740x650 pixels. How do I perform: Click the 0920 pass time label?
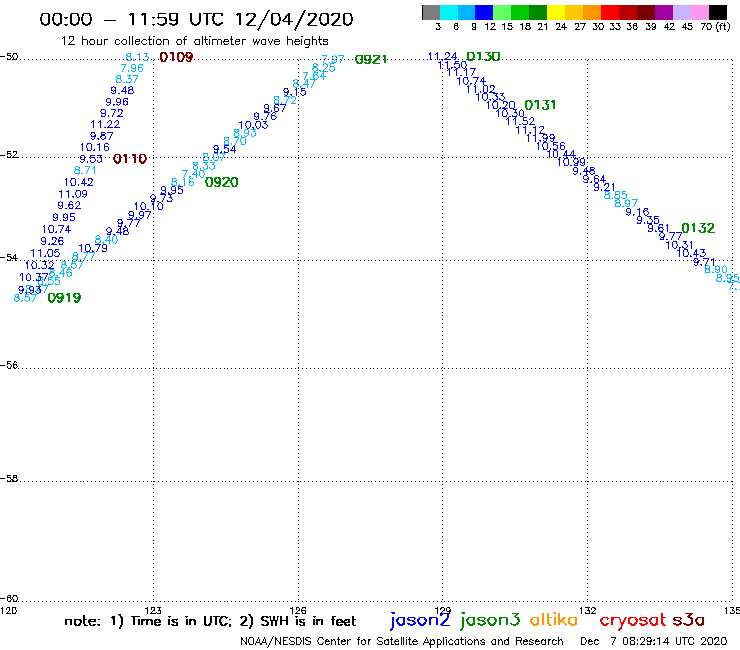221,182
